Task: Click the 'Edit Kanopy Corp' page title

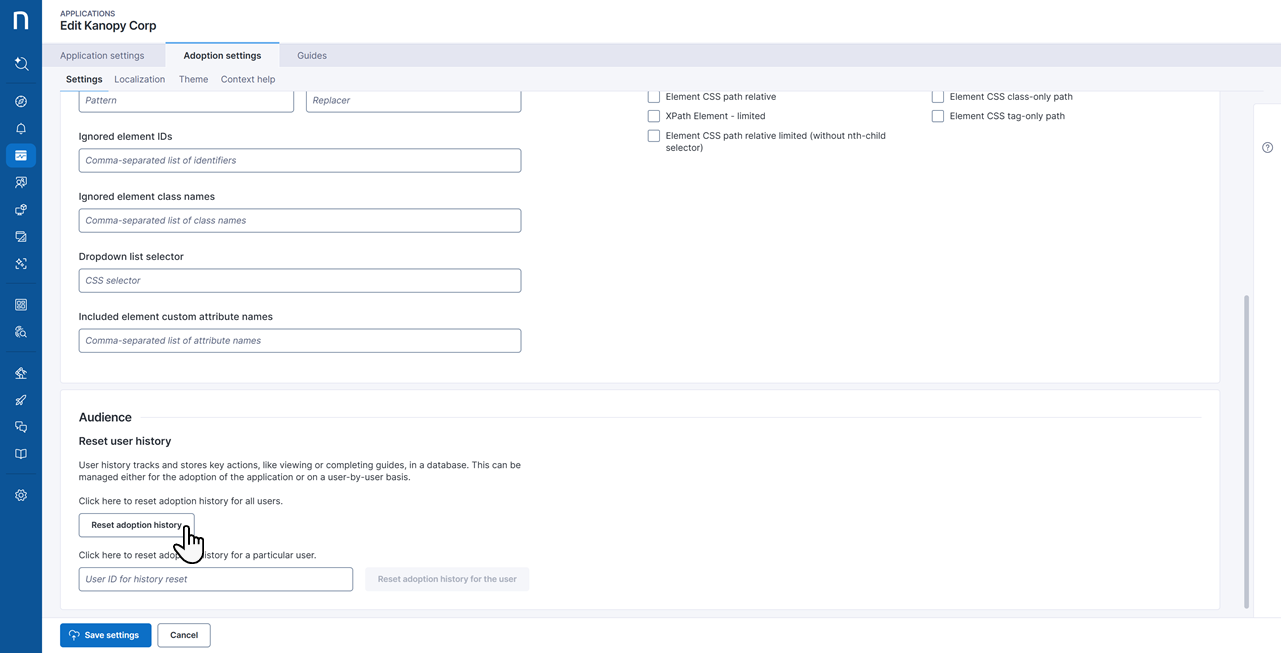Action: tap(108, 26)
